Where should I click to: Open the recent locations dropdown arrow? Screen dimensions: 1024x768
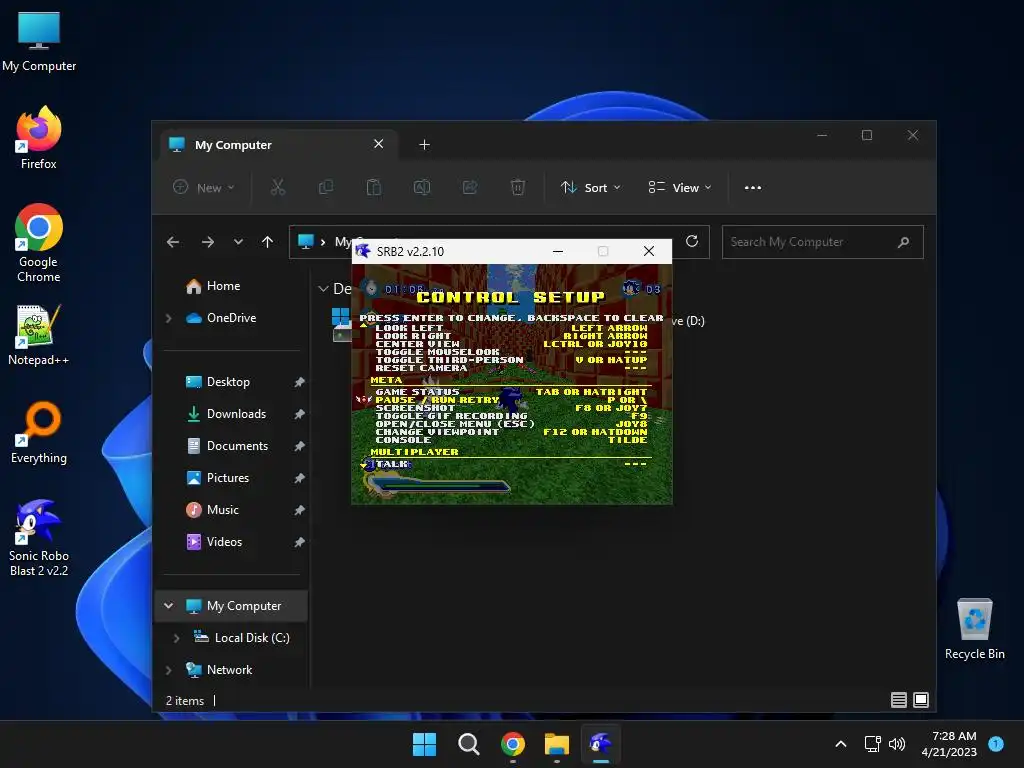[238, 242]
